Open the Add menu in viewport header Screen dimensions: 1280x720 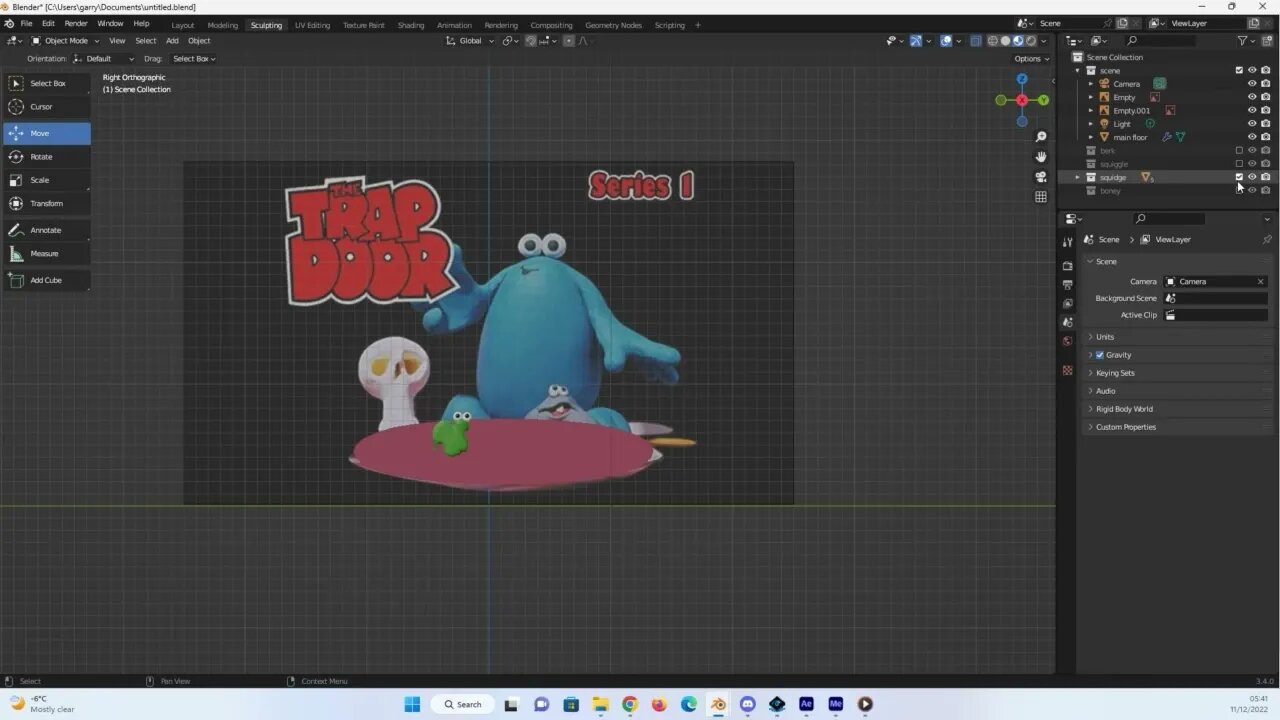(x=172, y=41)
